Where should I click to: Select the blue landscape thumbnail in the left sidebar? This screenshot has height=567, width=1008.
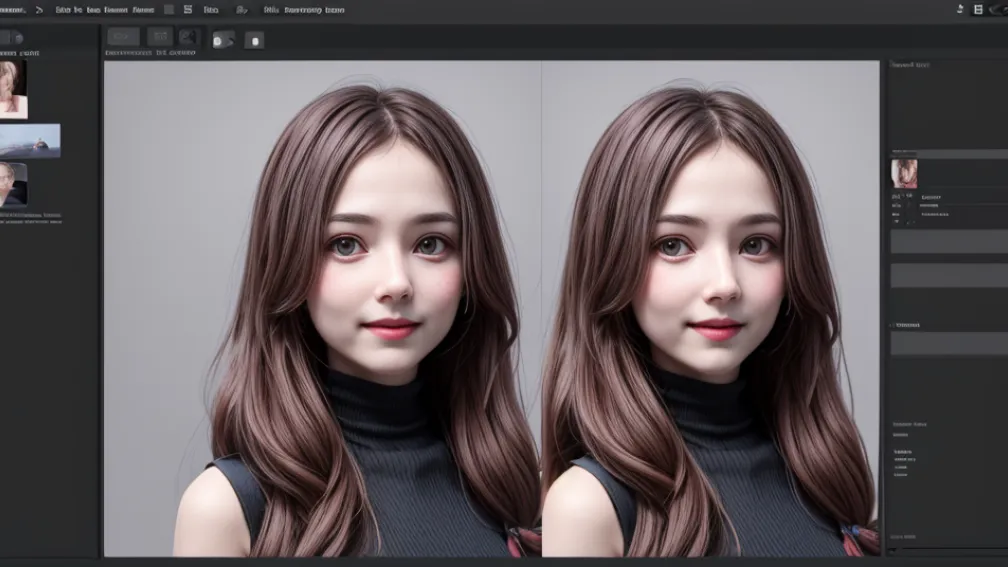click(30, 141)
